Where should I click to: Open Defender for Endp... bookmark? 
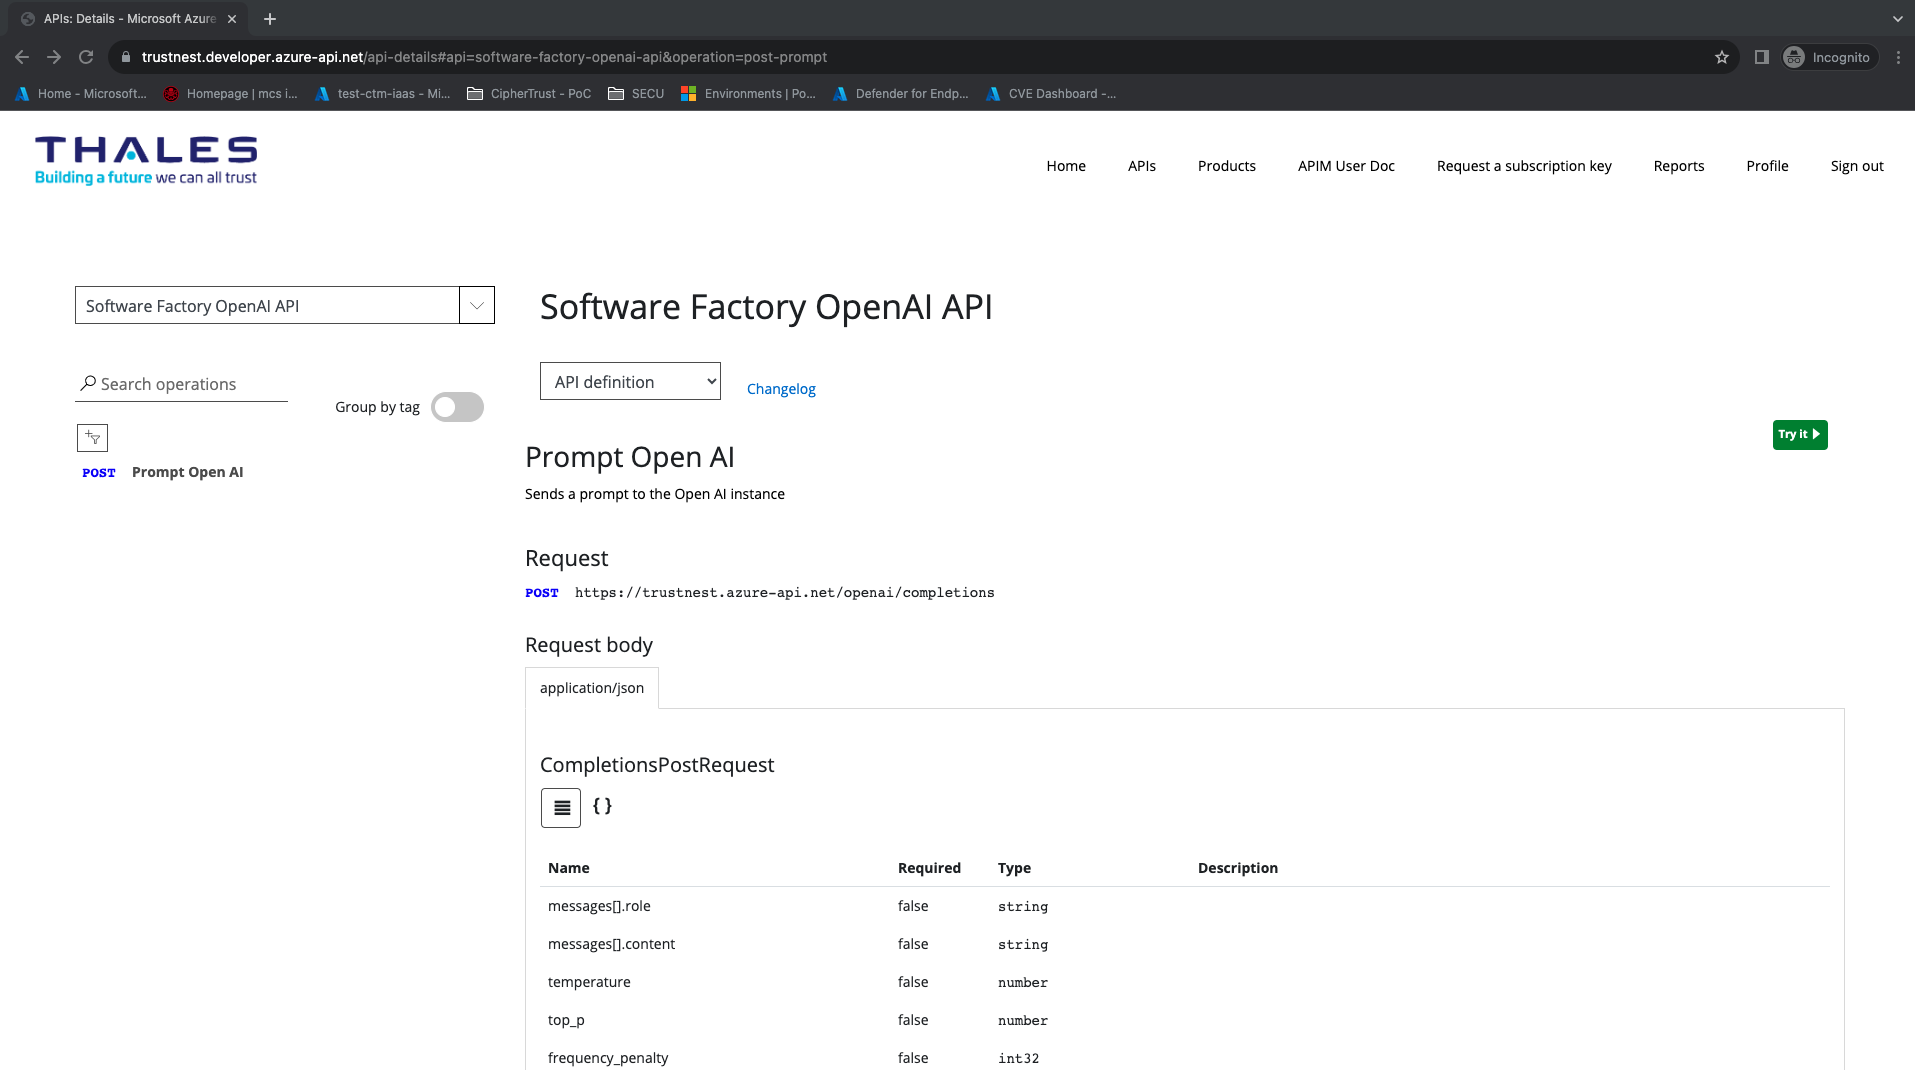coord(901,94)
